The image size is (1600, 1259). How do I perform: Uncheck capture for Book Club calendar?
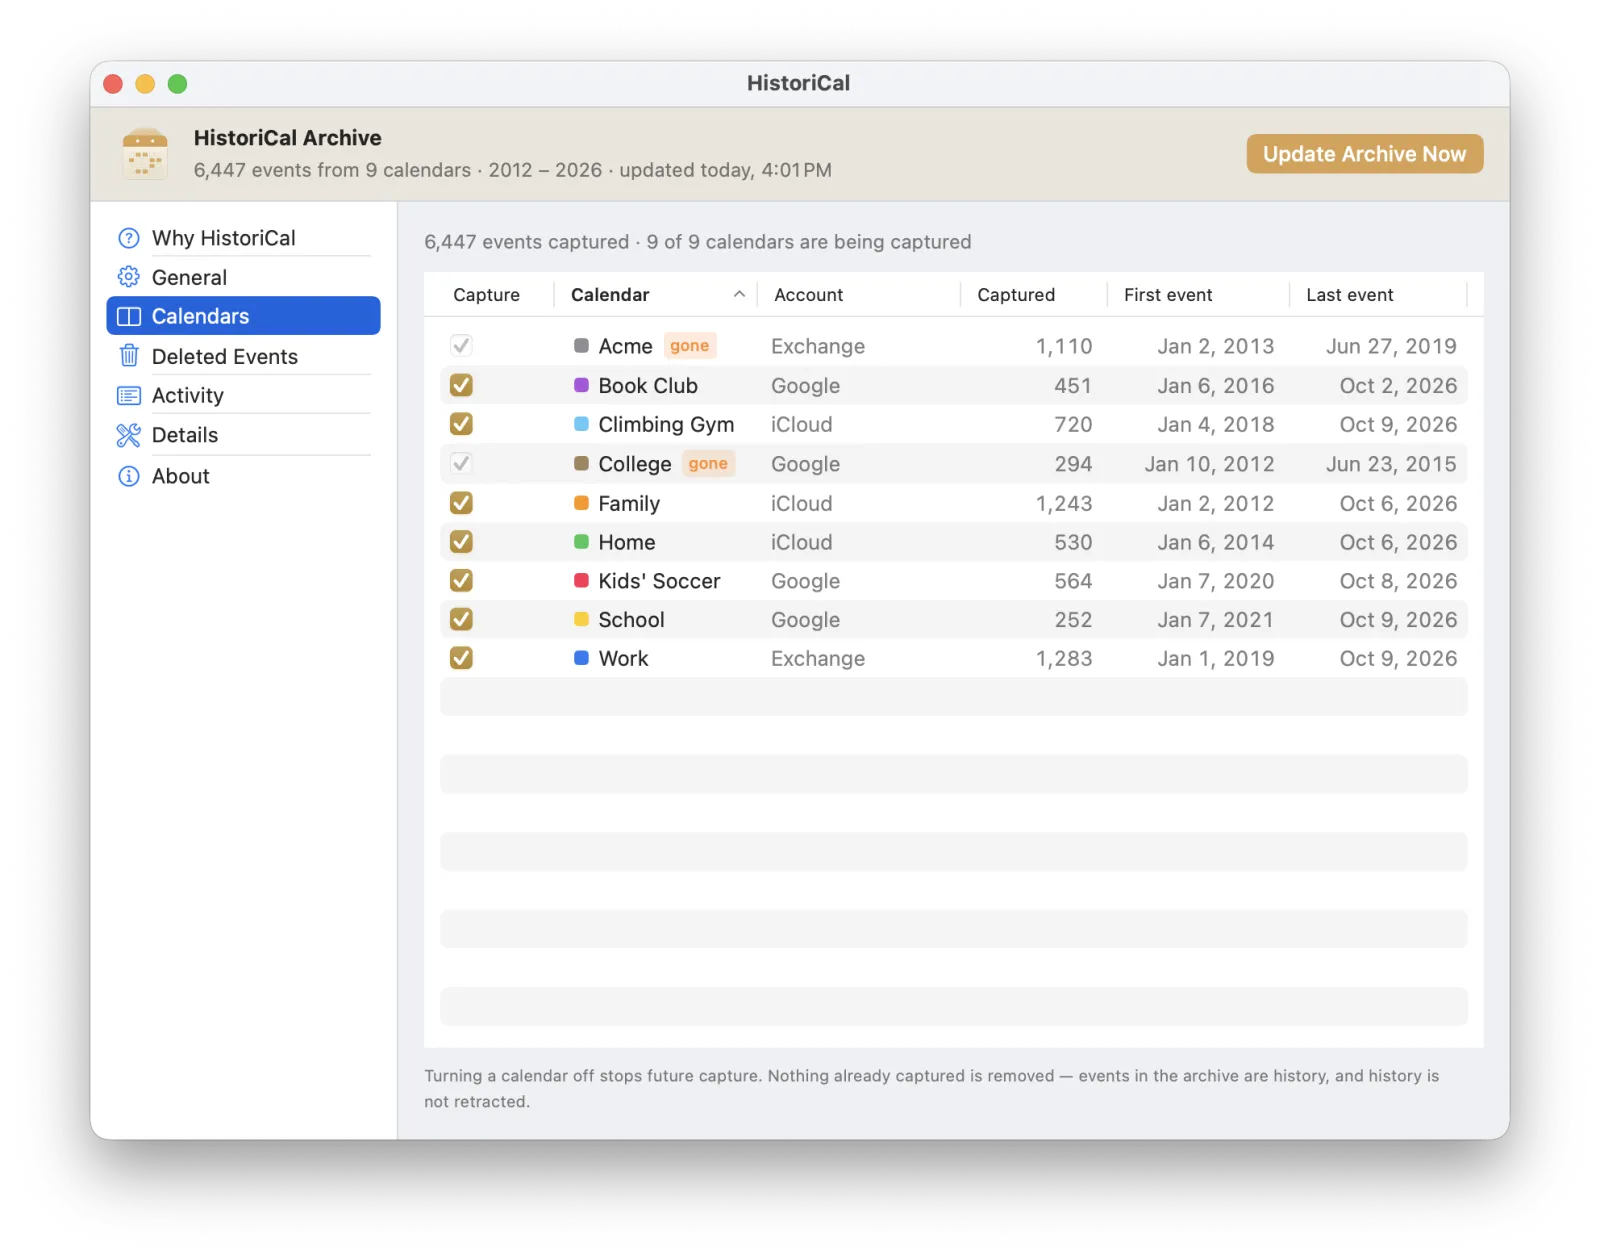(461, 385)
